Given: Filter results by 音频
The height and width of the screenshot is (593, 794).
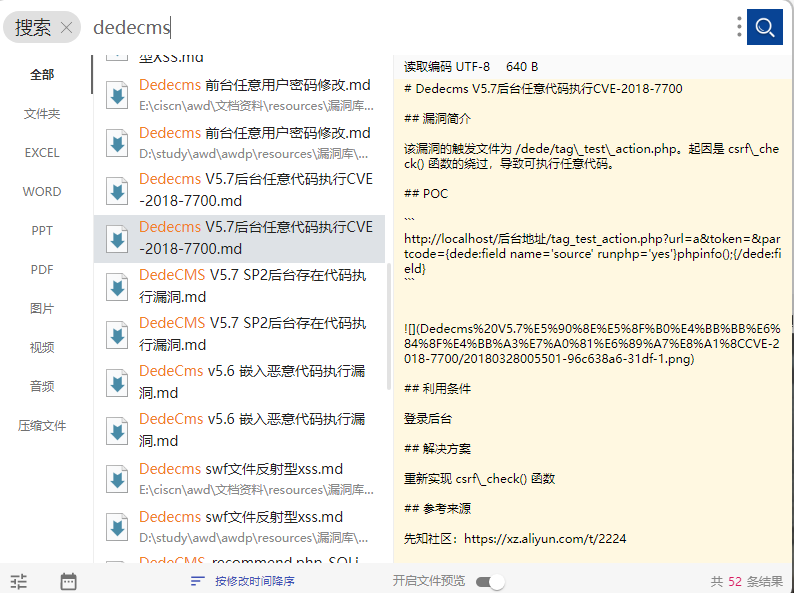Looking at the screenshot, I should (x=42, y=387).
